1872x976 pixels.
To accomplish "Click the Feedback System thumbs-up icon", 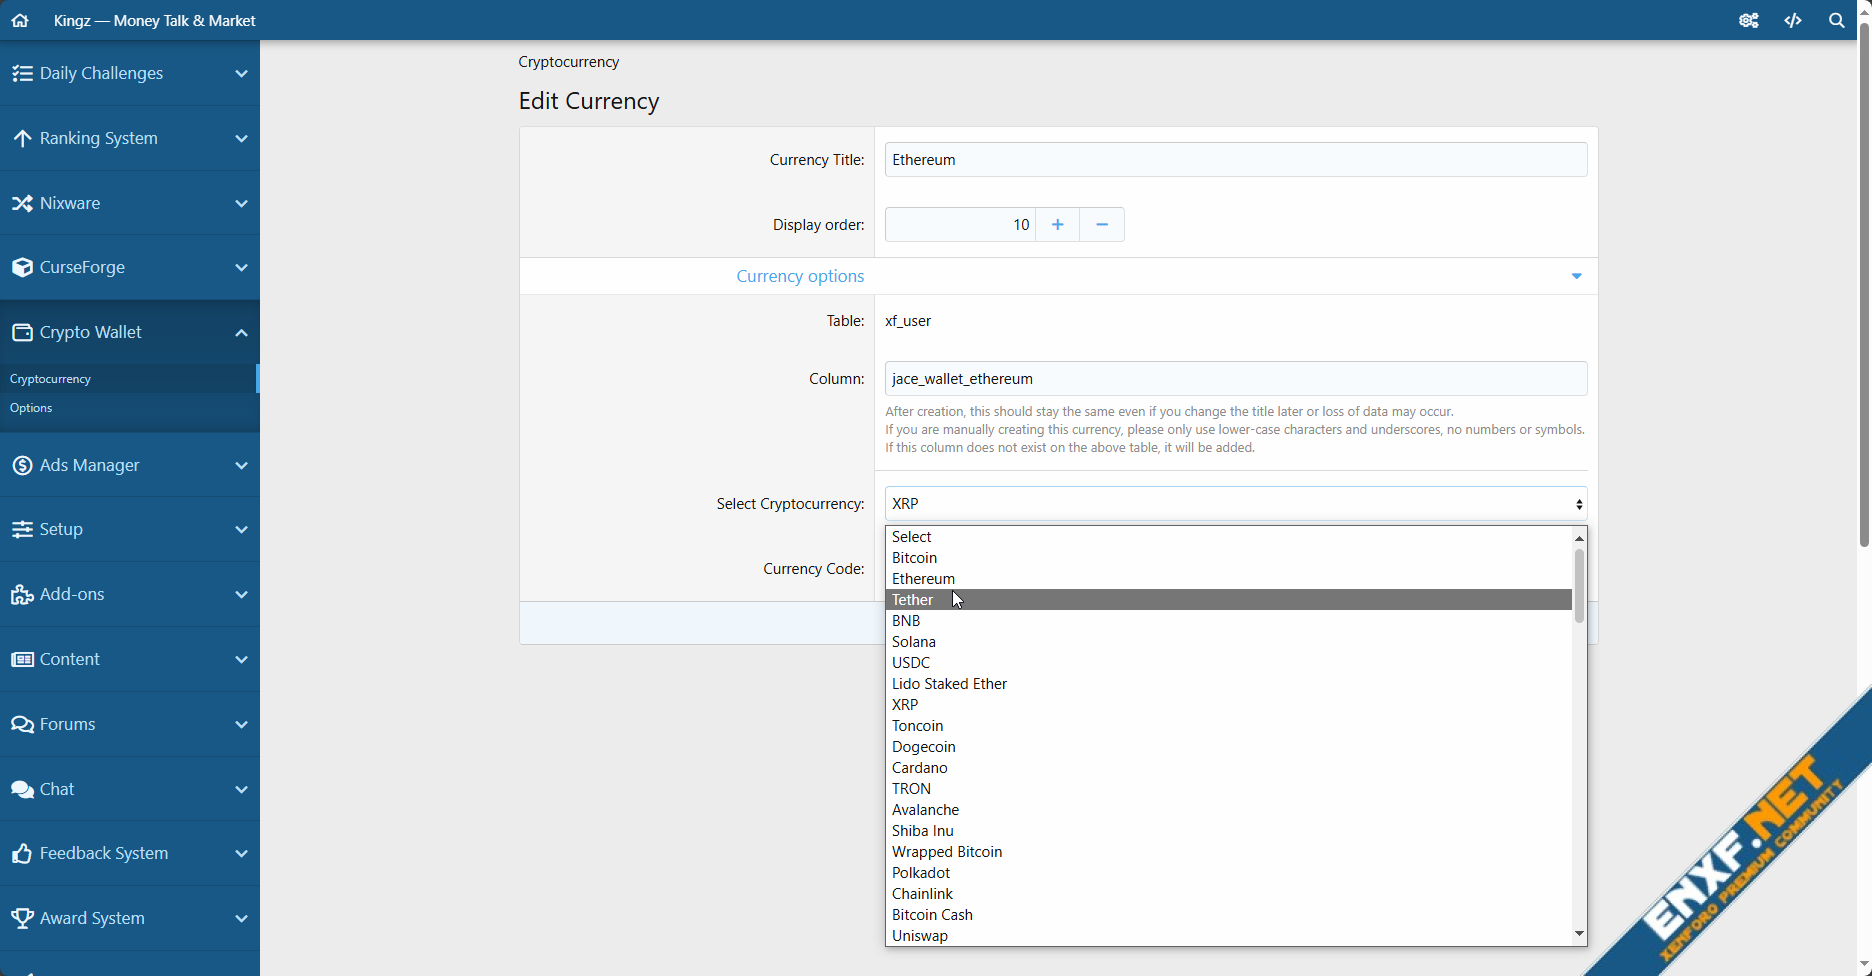I will pos(22,853).
